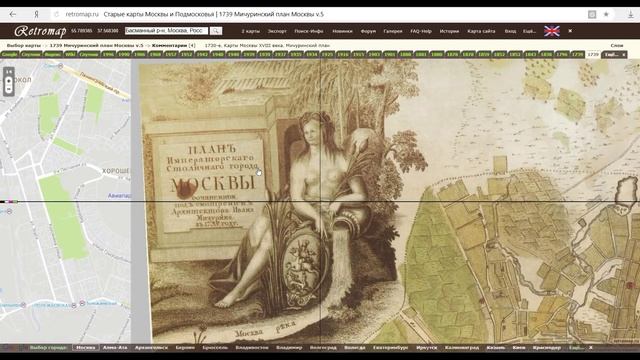This screenshot has width=640, height=360.
Task: Open the 'Форум' menu item
Action: [x=368, y=31]
